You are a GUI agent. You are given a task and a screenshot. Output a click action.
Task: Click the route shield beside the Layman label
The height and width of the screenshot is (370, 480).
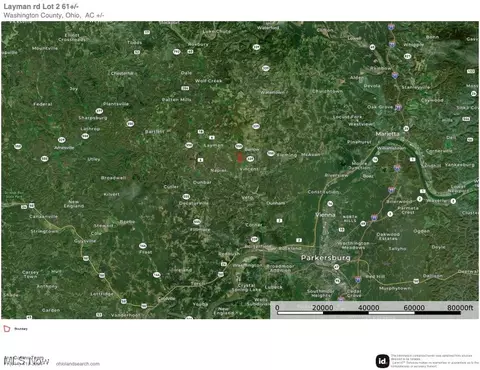coord(189,145)
